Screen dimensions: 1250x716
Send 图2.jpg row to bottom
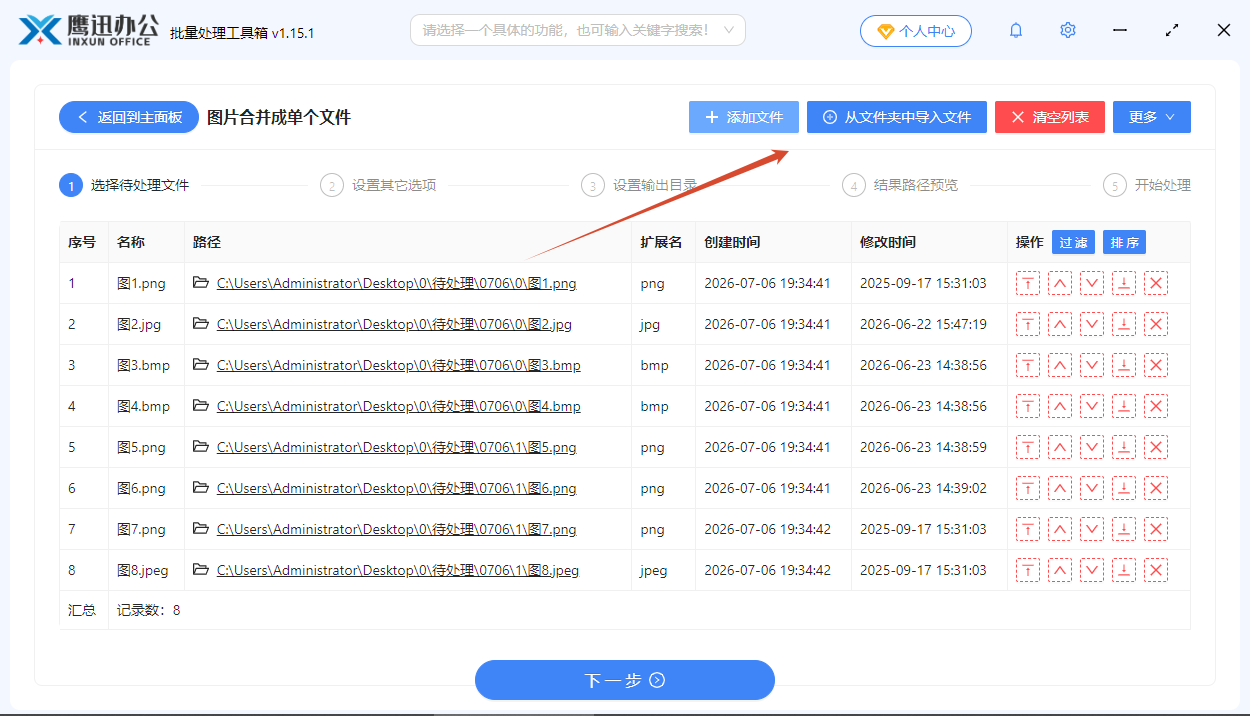[1124, 324]
